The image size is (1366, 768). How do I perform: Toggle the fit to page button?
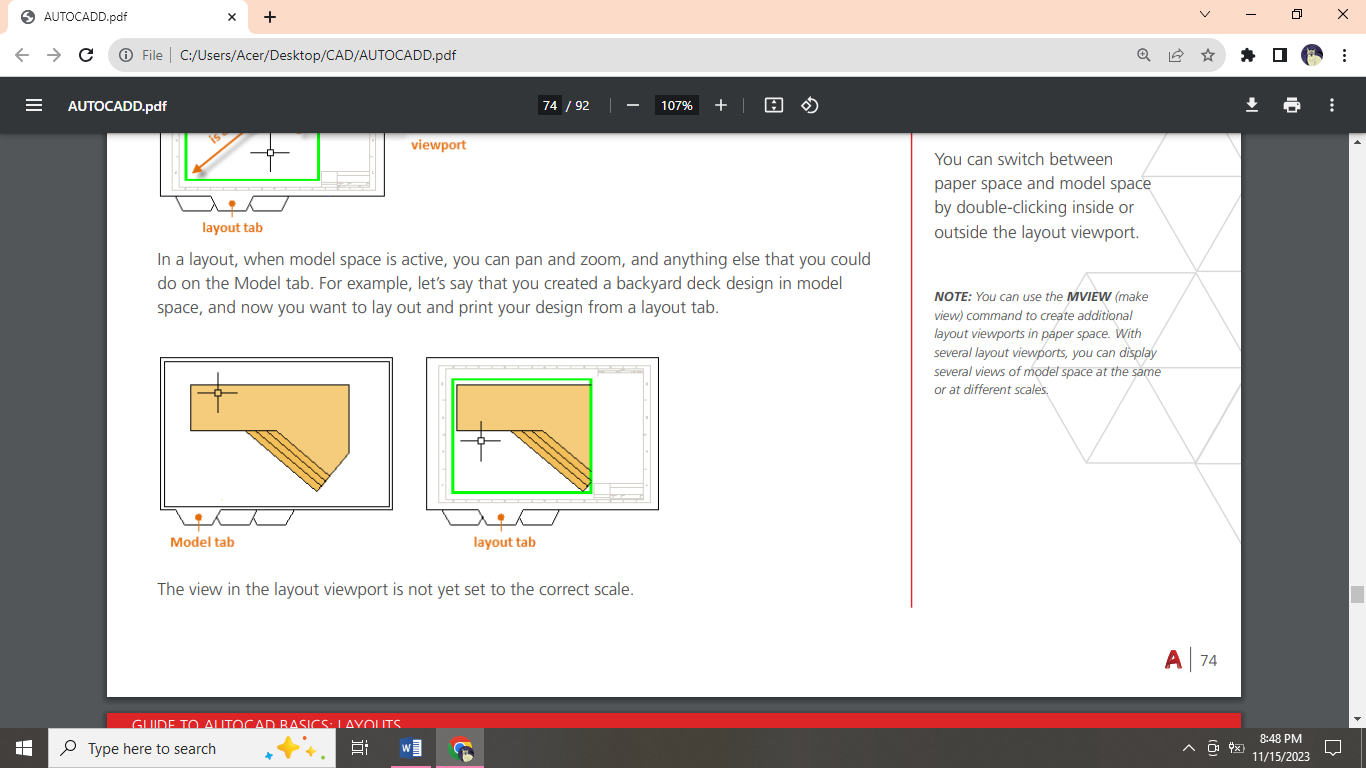(773, 105)
